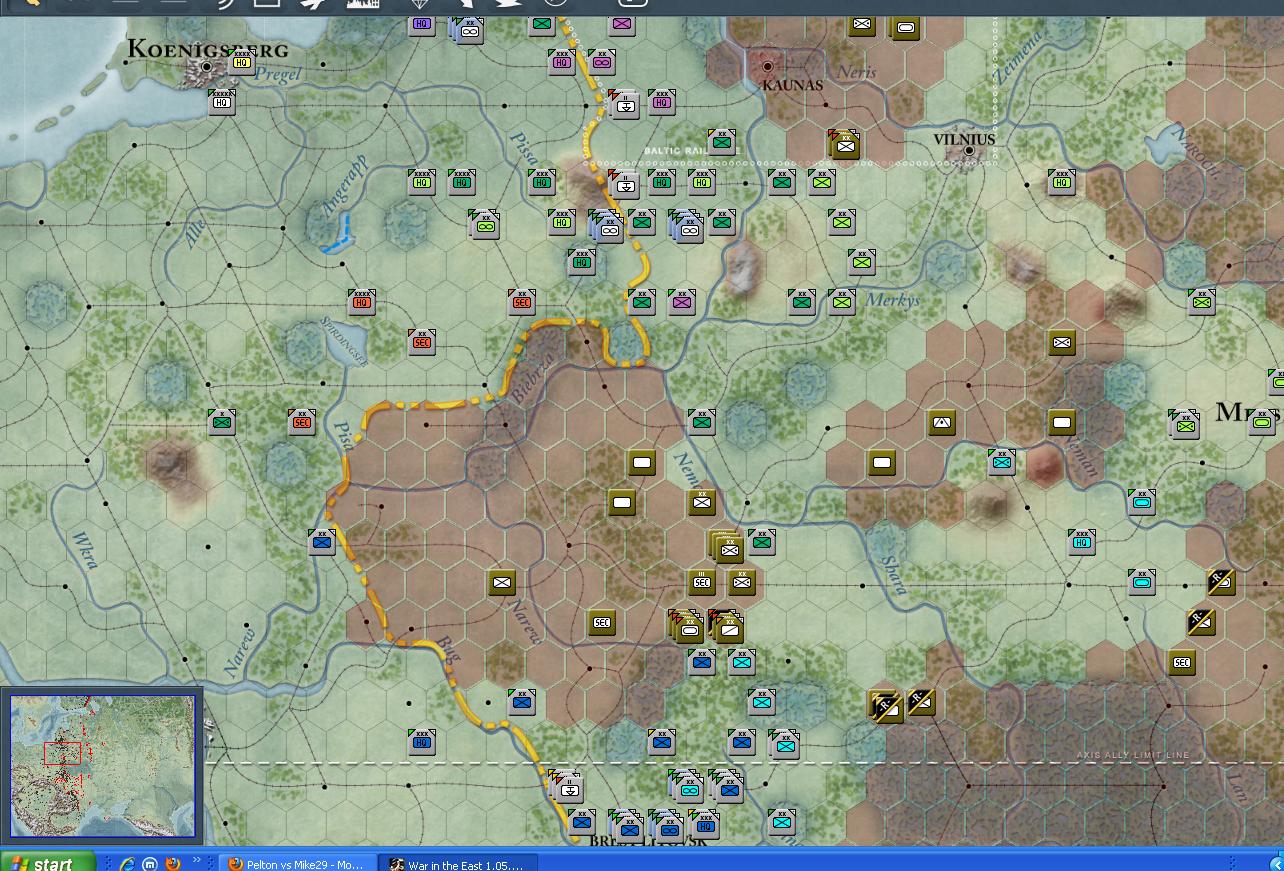Viewport: 1284px width, 871px height.
Task: Click the 'Koenigsberg' map label
Action: (x=208, y=48)
